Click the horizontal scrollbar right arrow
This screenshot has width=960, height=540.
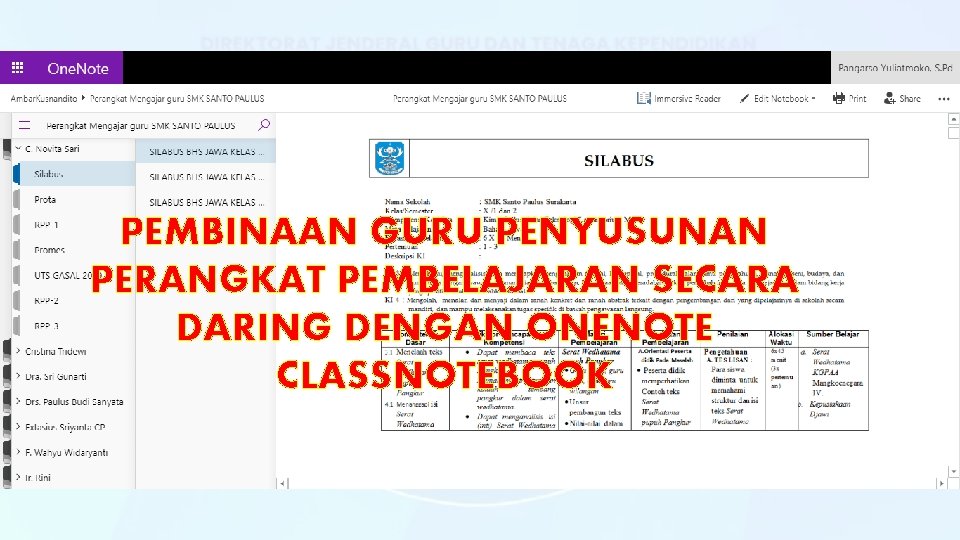coord(941,483)
